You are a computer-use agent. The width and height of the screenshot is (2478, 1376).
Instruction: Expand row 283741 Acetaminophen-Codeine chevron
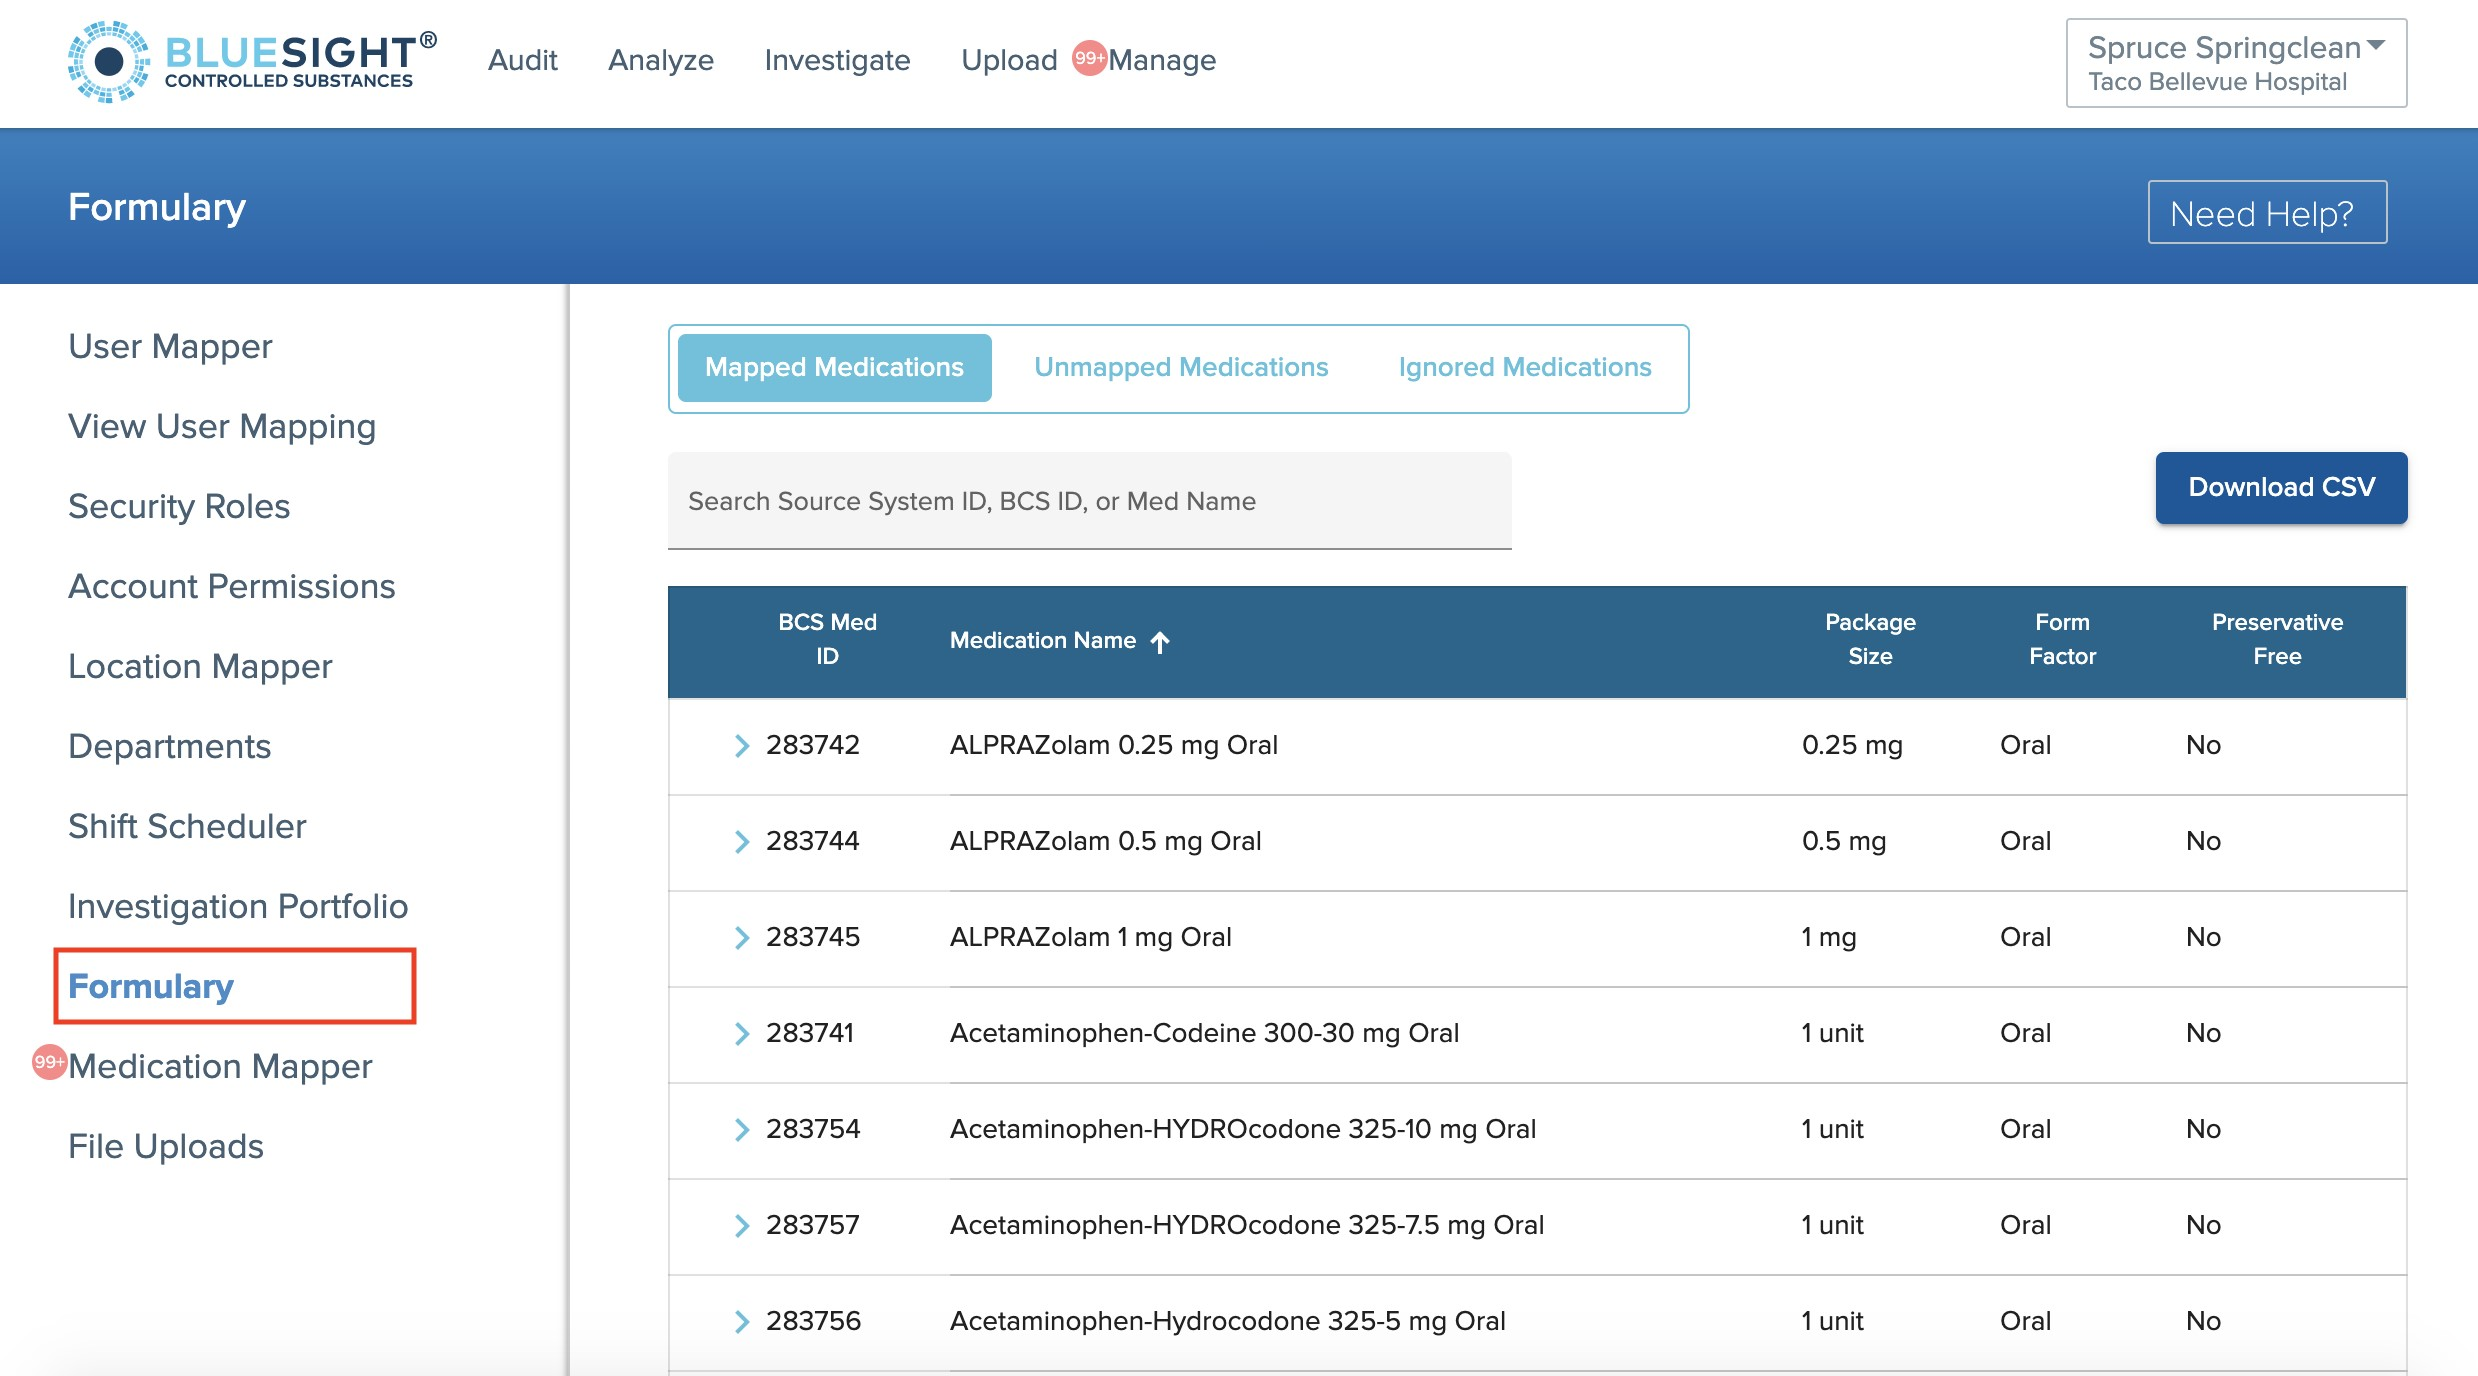click(741, 1034)
